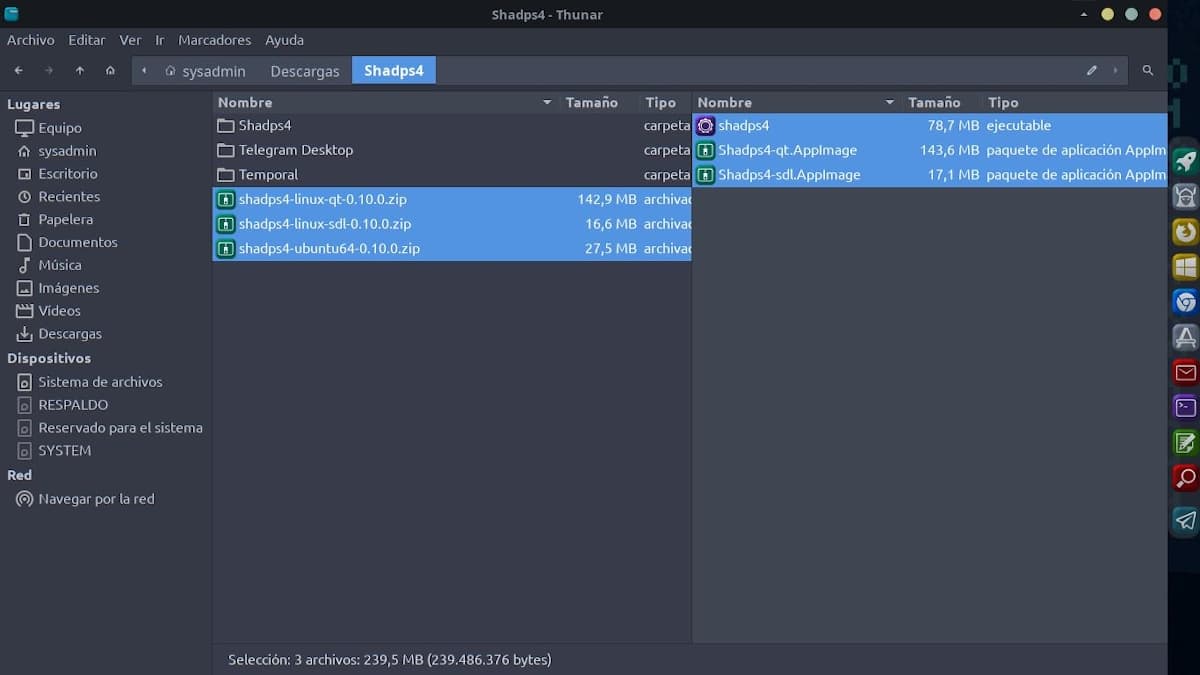Go up to parent folder arrow
This screenshot has height=675, width=1200.
pos(80,71)
